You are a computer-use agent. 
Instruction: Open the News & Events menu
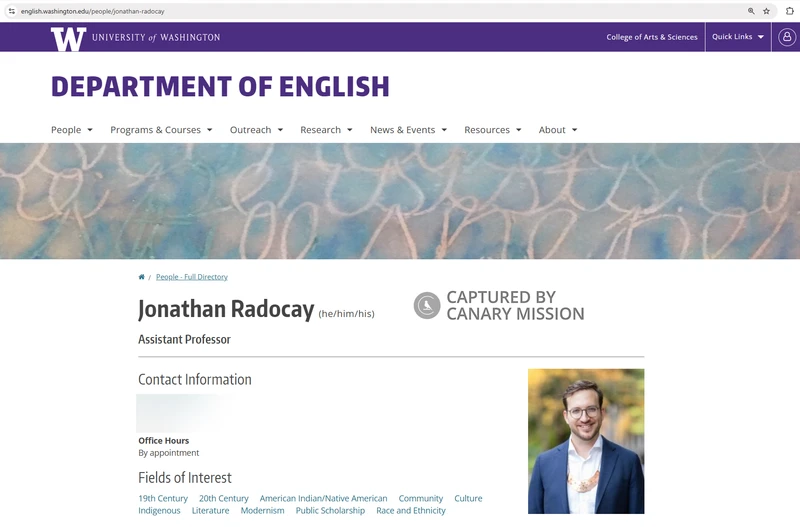point(403,130)
